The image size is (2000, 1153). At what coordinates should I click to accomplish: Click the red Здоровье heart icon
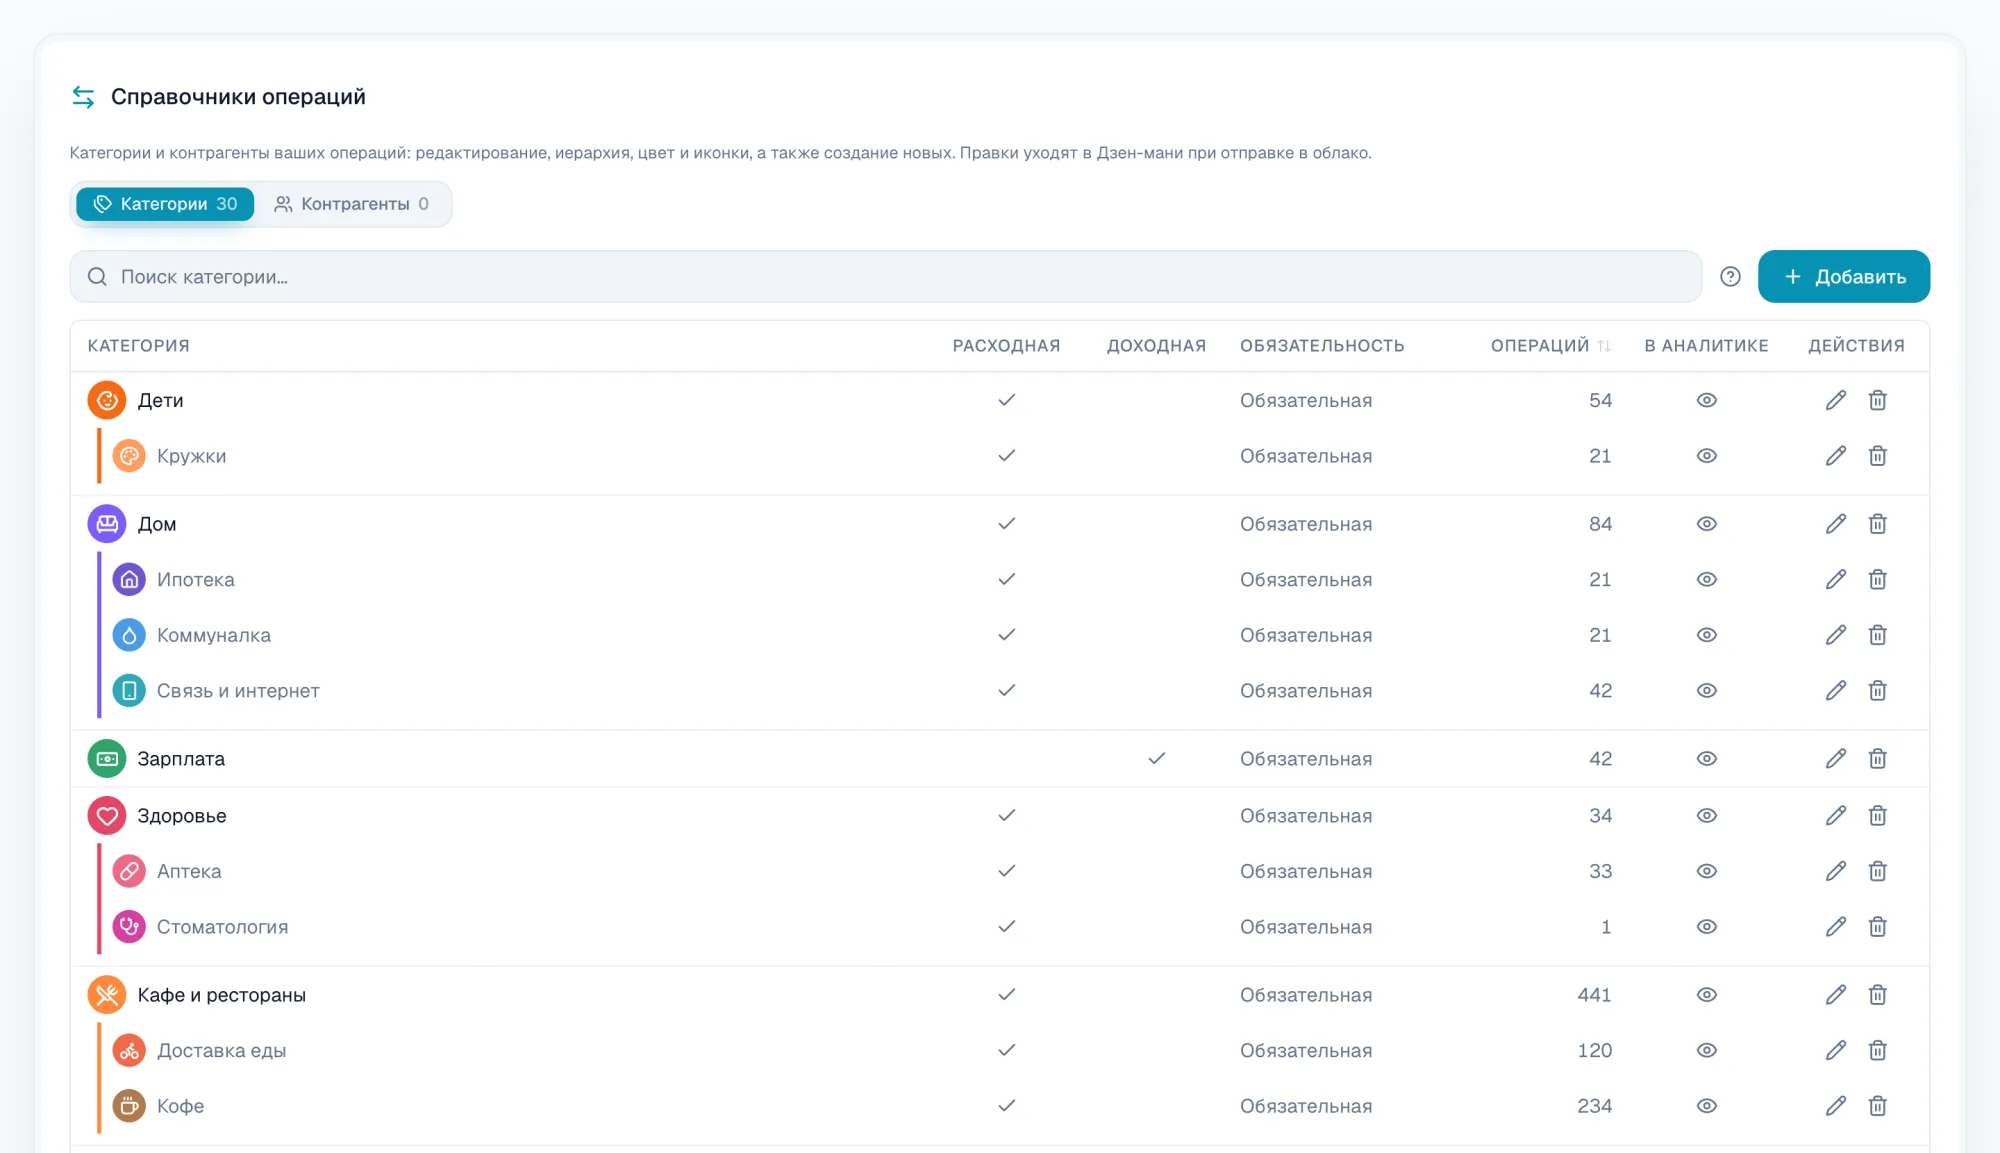(x=107, y=816)
